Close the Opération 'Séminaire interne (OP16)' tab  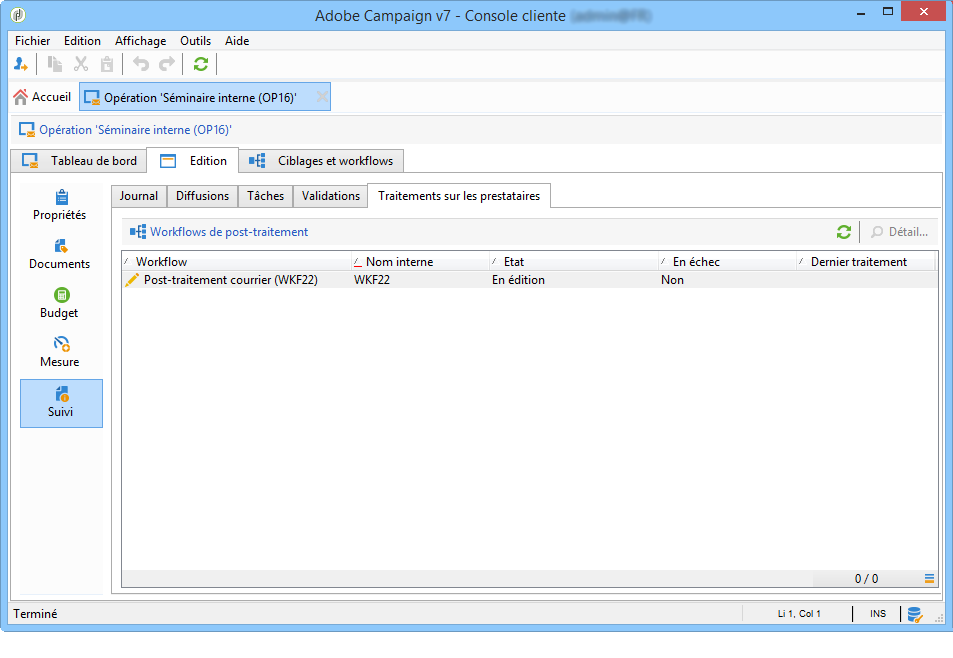pyautogui.click(x=322, y=97)
